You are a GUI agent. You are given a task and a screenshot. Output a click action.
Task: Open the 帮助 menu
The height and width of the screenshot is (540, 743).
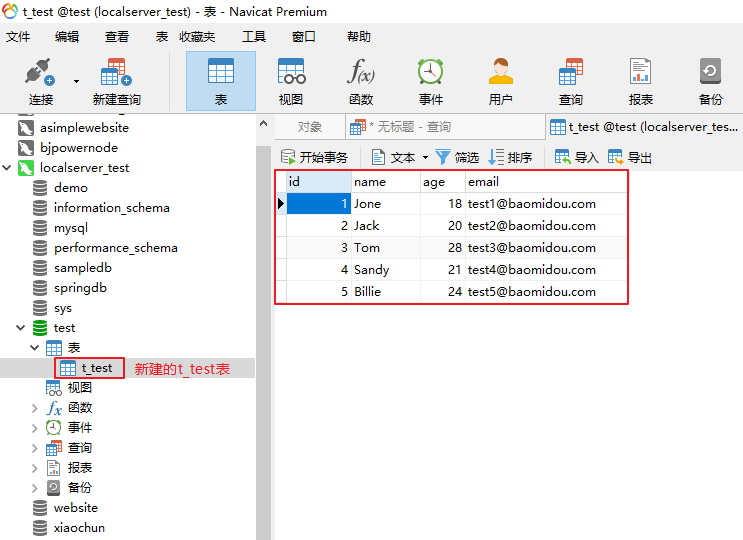[x=359, y=36]
